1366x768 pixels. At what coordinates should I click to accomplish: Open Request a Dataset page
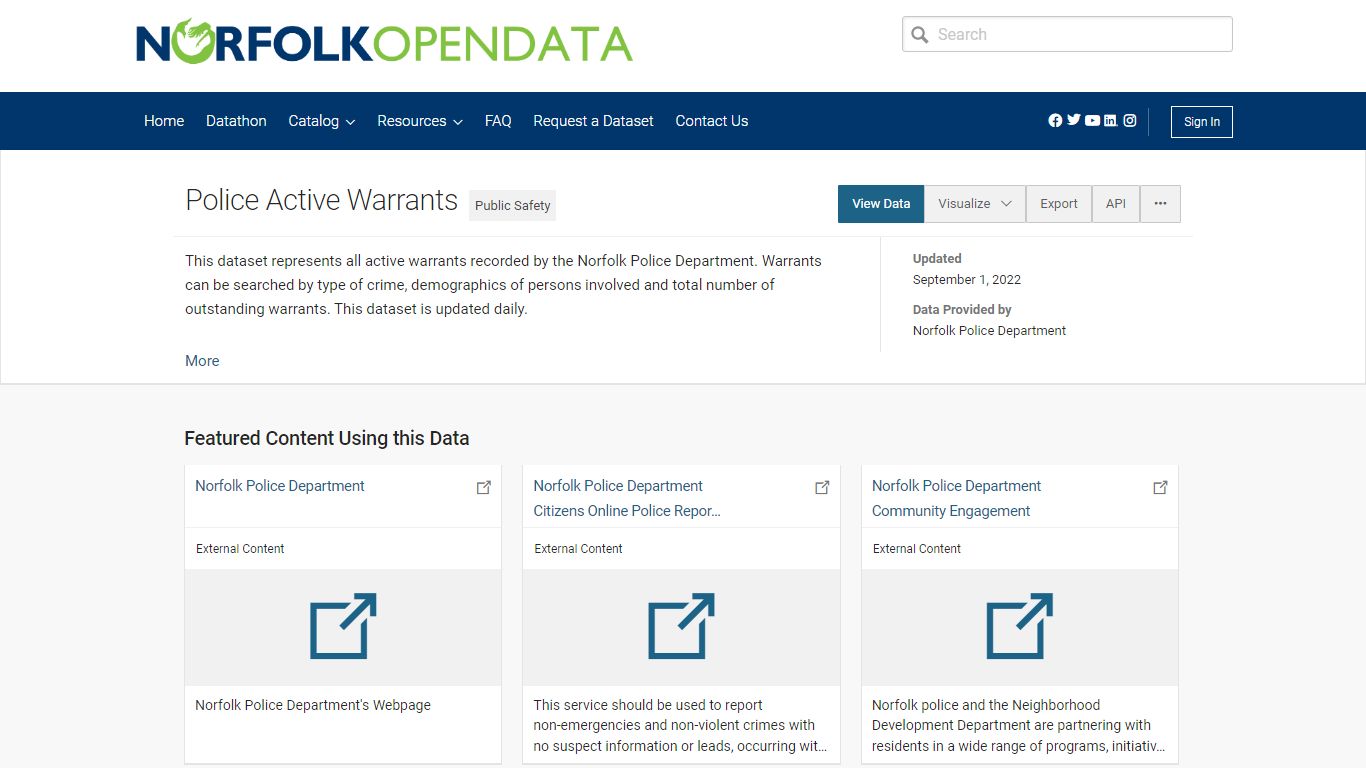tap(593, 121)
